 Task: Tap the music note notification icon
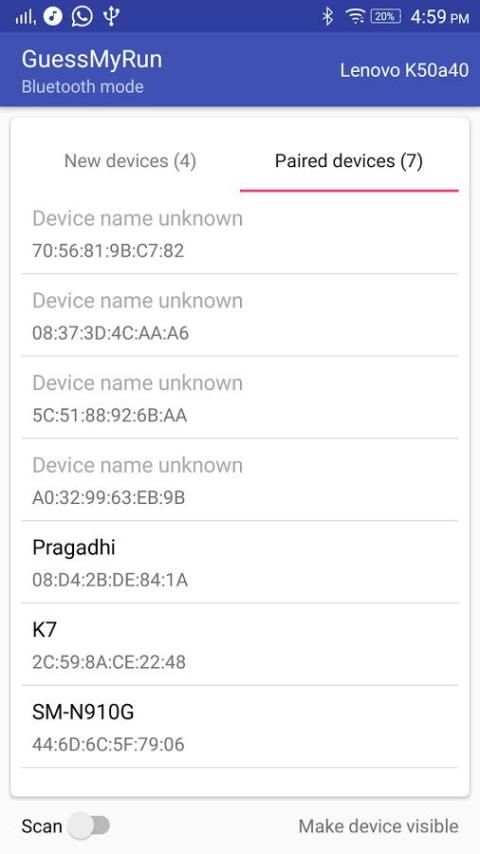[x=53, y=16]
